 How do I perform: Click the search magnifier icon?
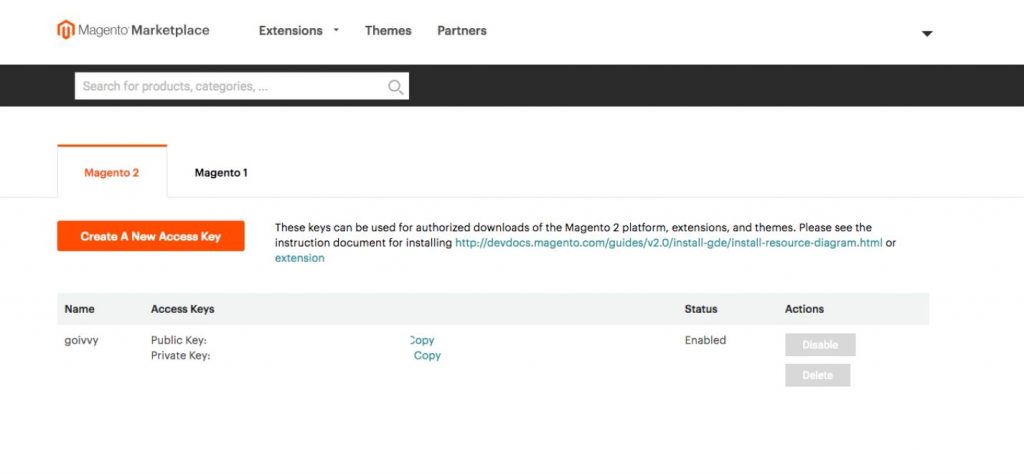395,87
